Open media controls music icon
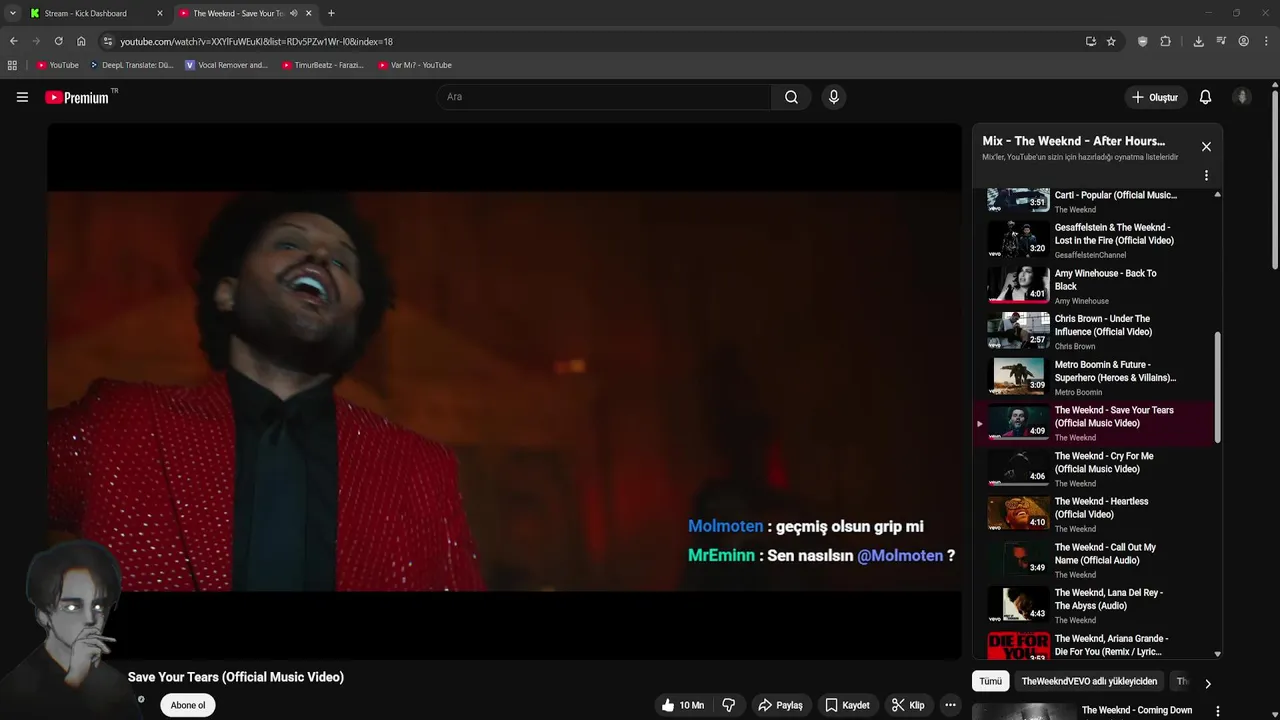The image size is (1280, 720). click(1221, 41)
